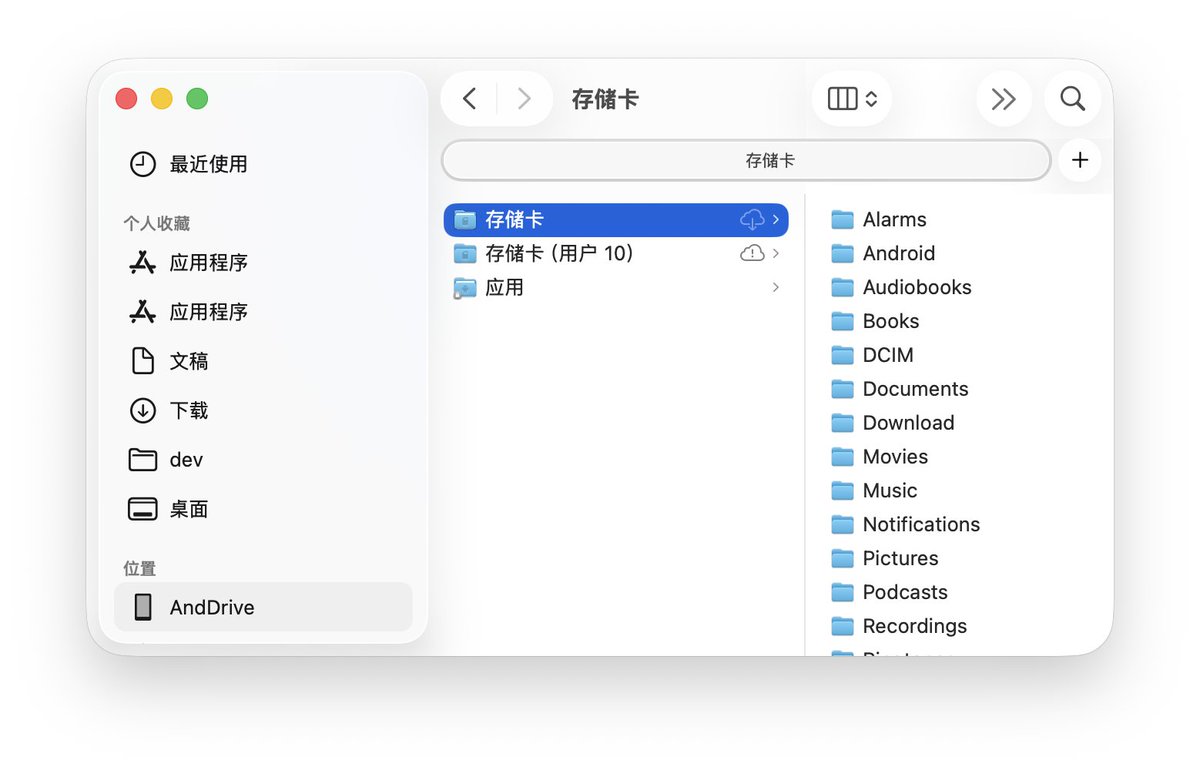
Task: Click the Alarms folder icon
Action: click(x=843, y=219)
